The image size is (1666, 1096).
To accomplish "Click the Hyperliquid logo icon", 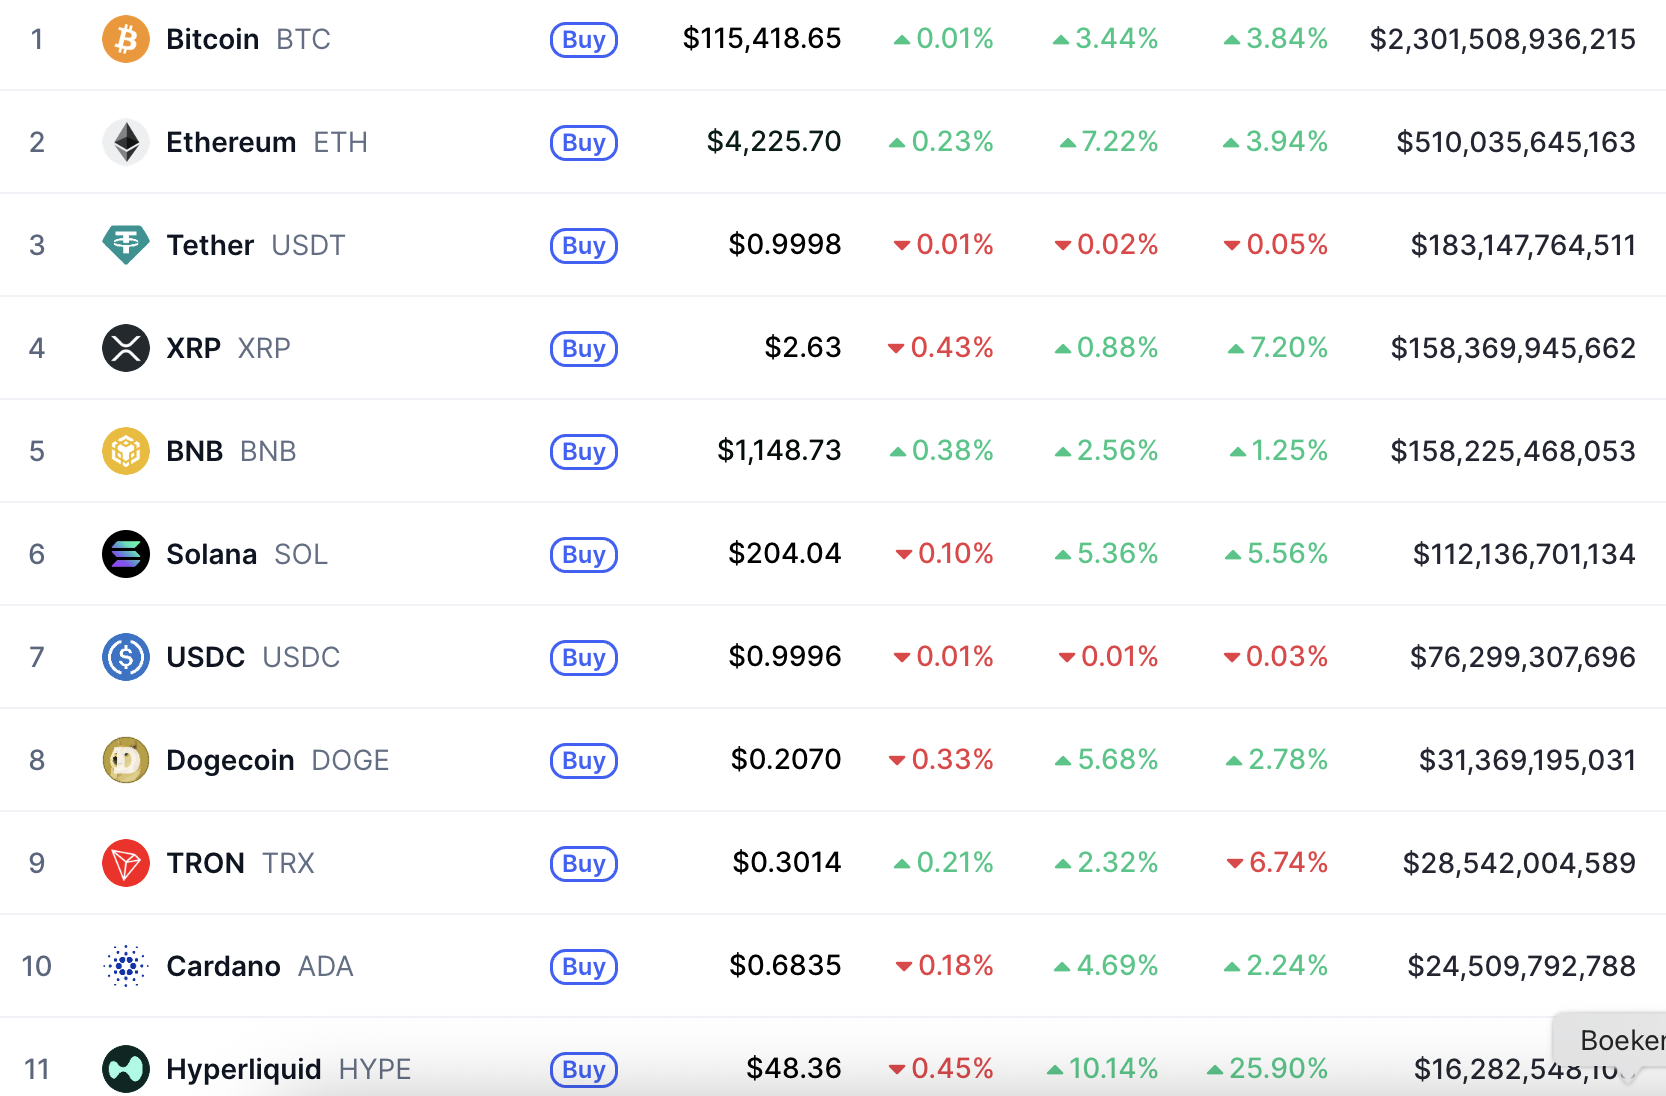I will coord(126,1069).
